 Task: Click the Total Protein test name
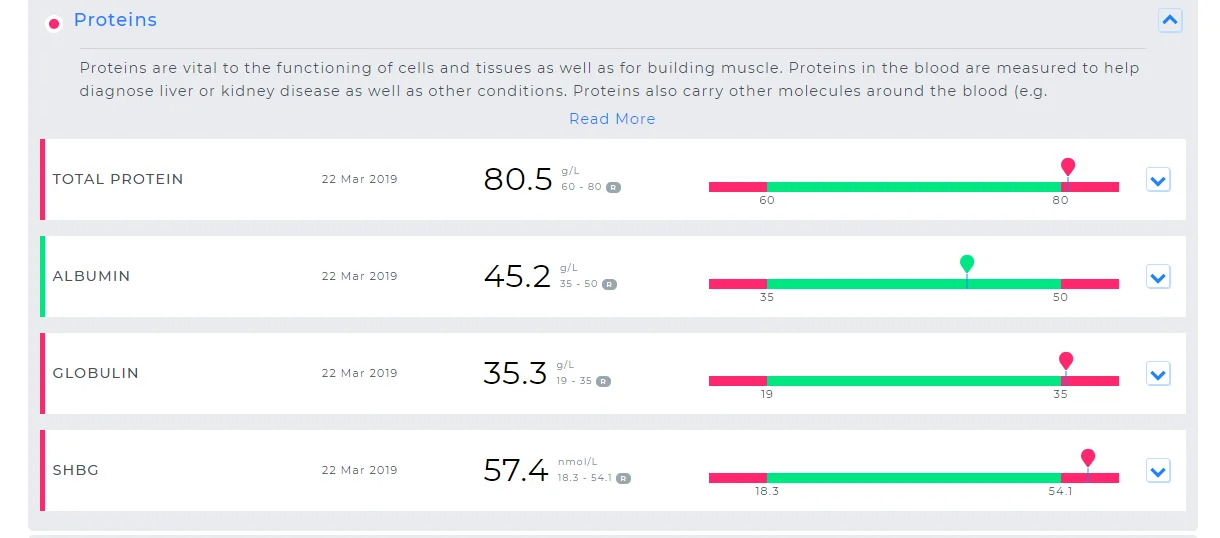[x=118, y=180]
